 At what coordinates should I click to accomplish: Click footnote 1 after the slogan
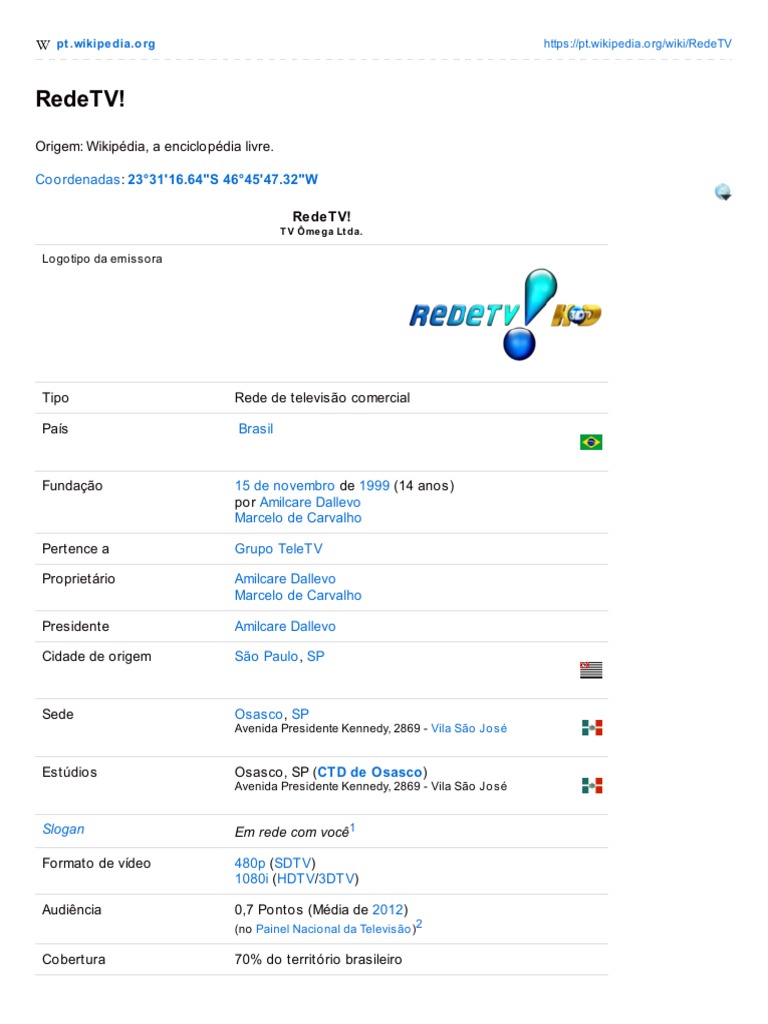point(353,827)
